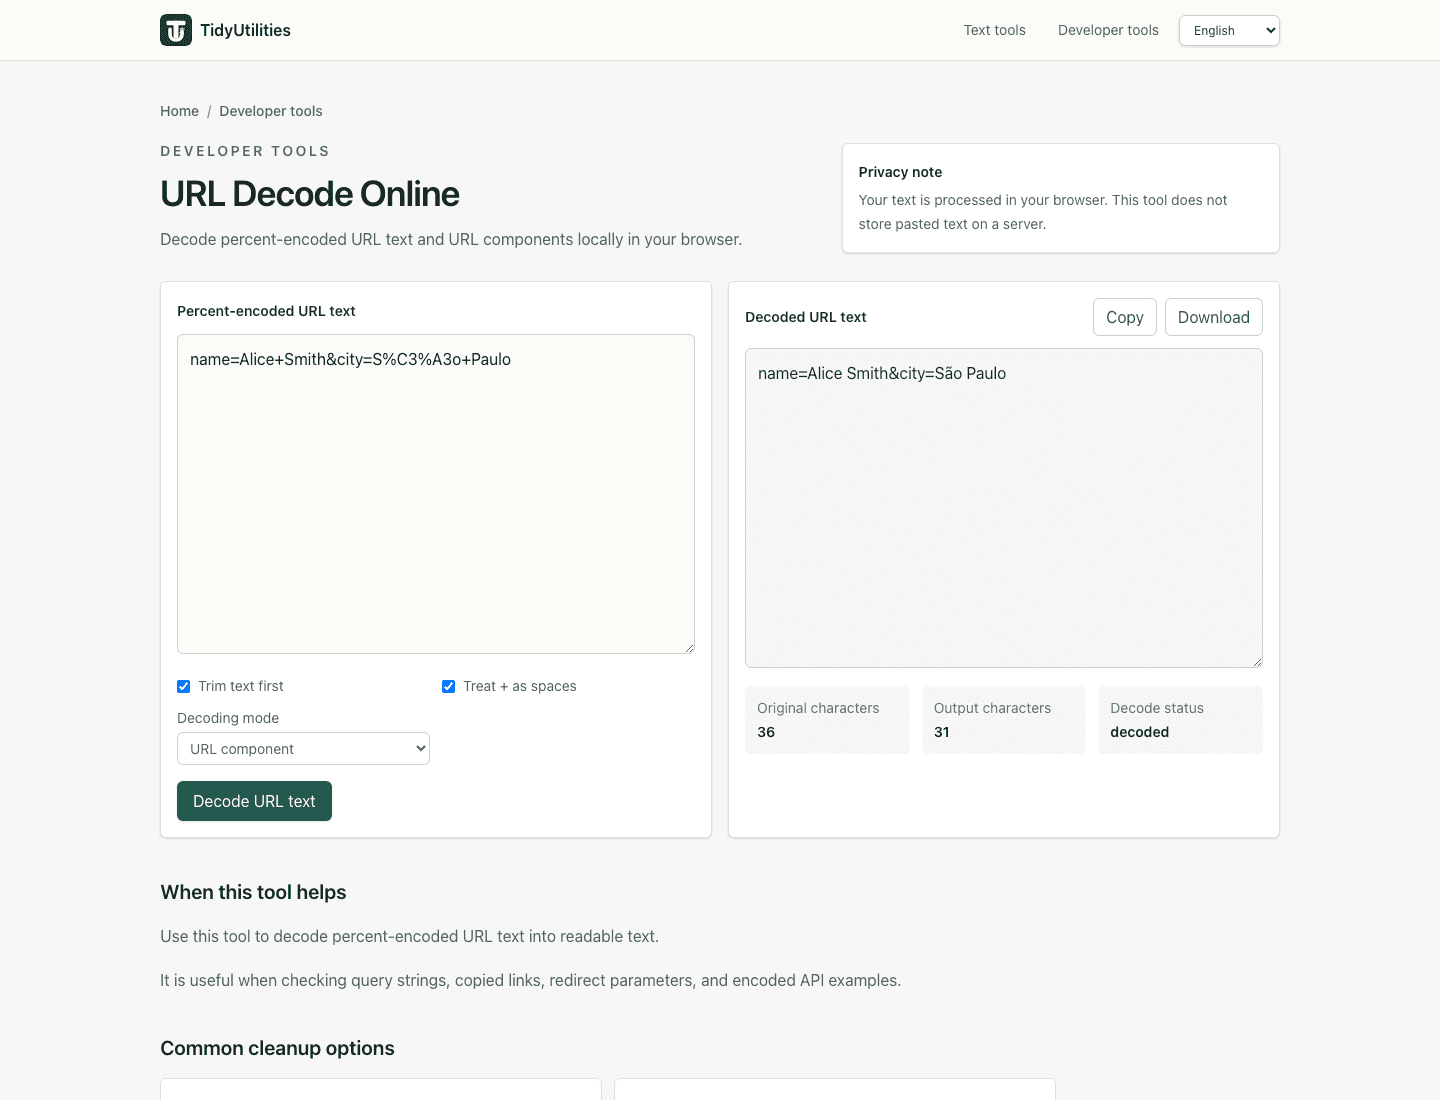Click the URL Decode Online title
The image size is (1440, 1100).
(x=310, y=194)
